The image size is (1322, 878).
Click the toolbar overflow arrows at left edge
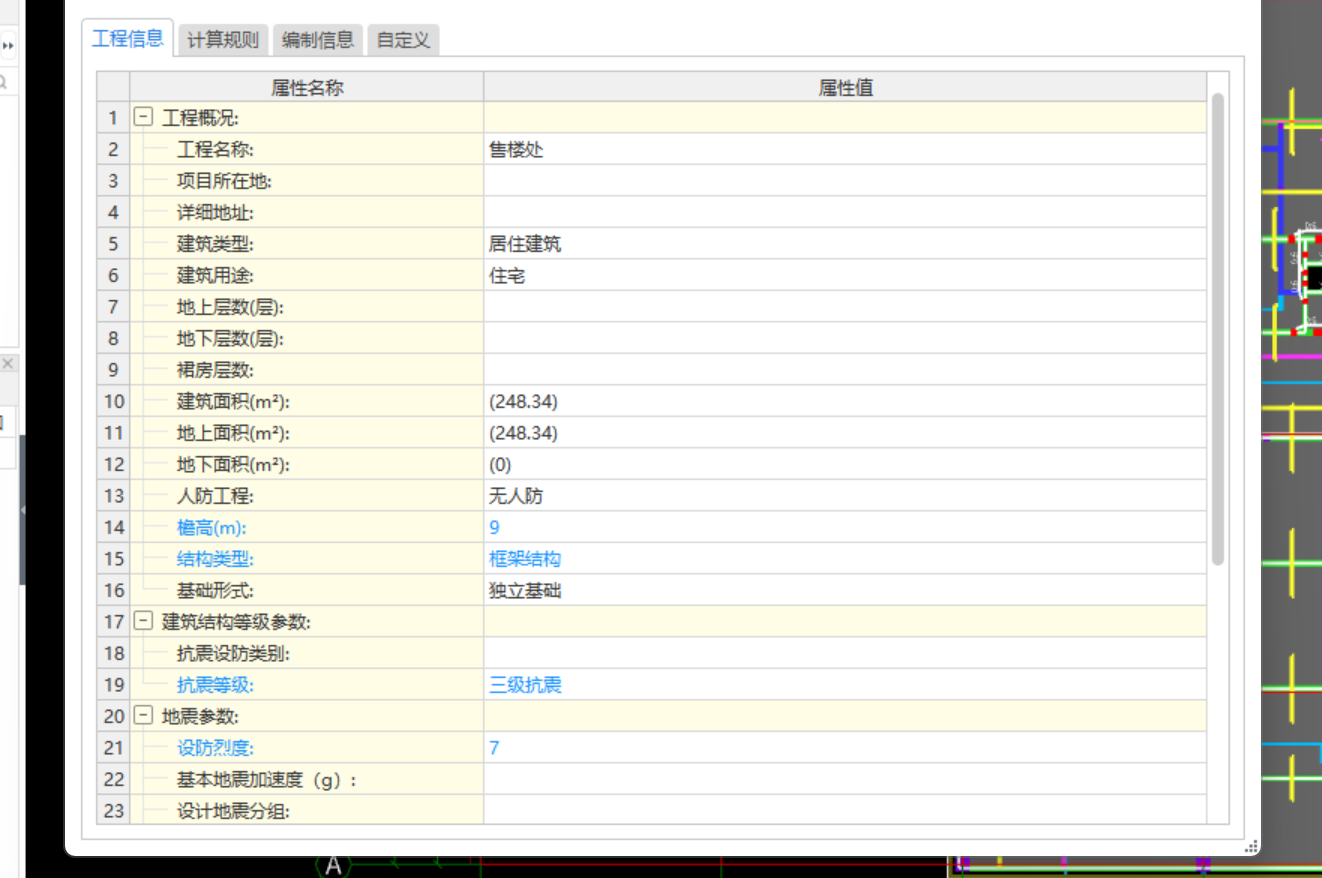(x=8, y=46)
